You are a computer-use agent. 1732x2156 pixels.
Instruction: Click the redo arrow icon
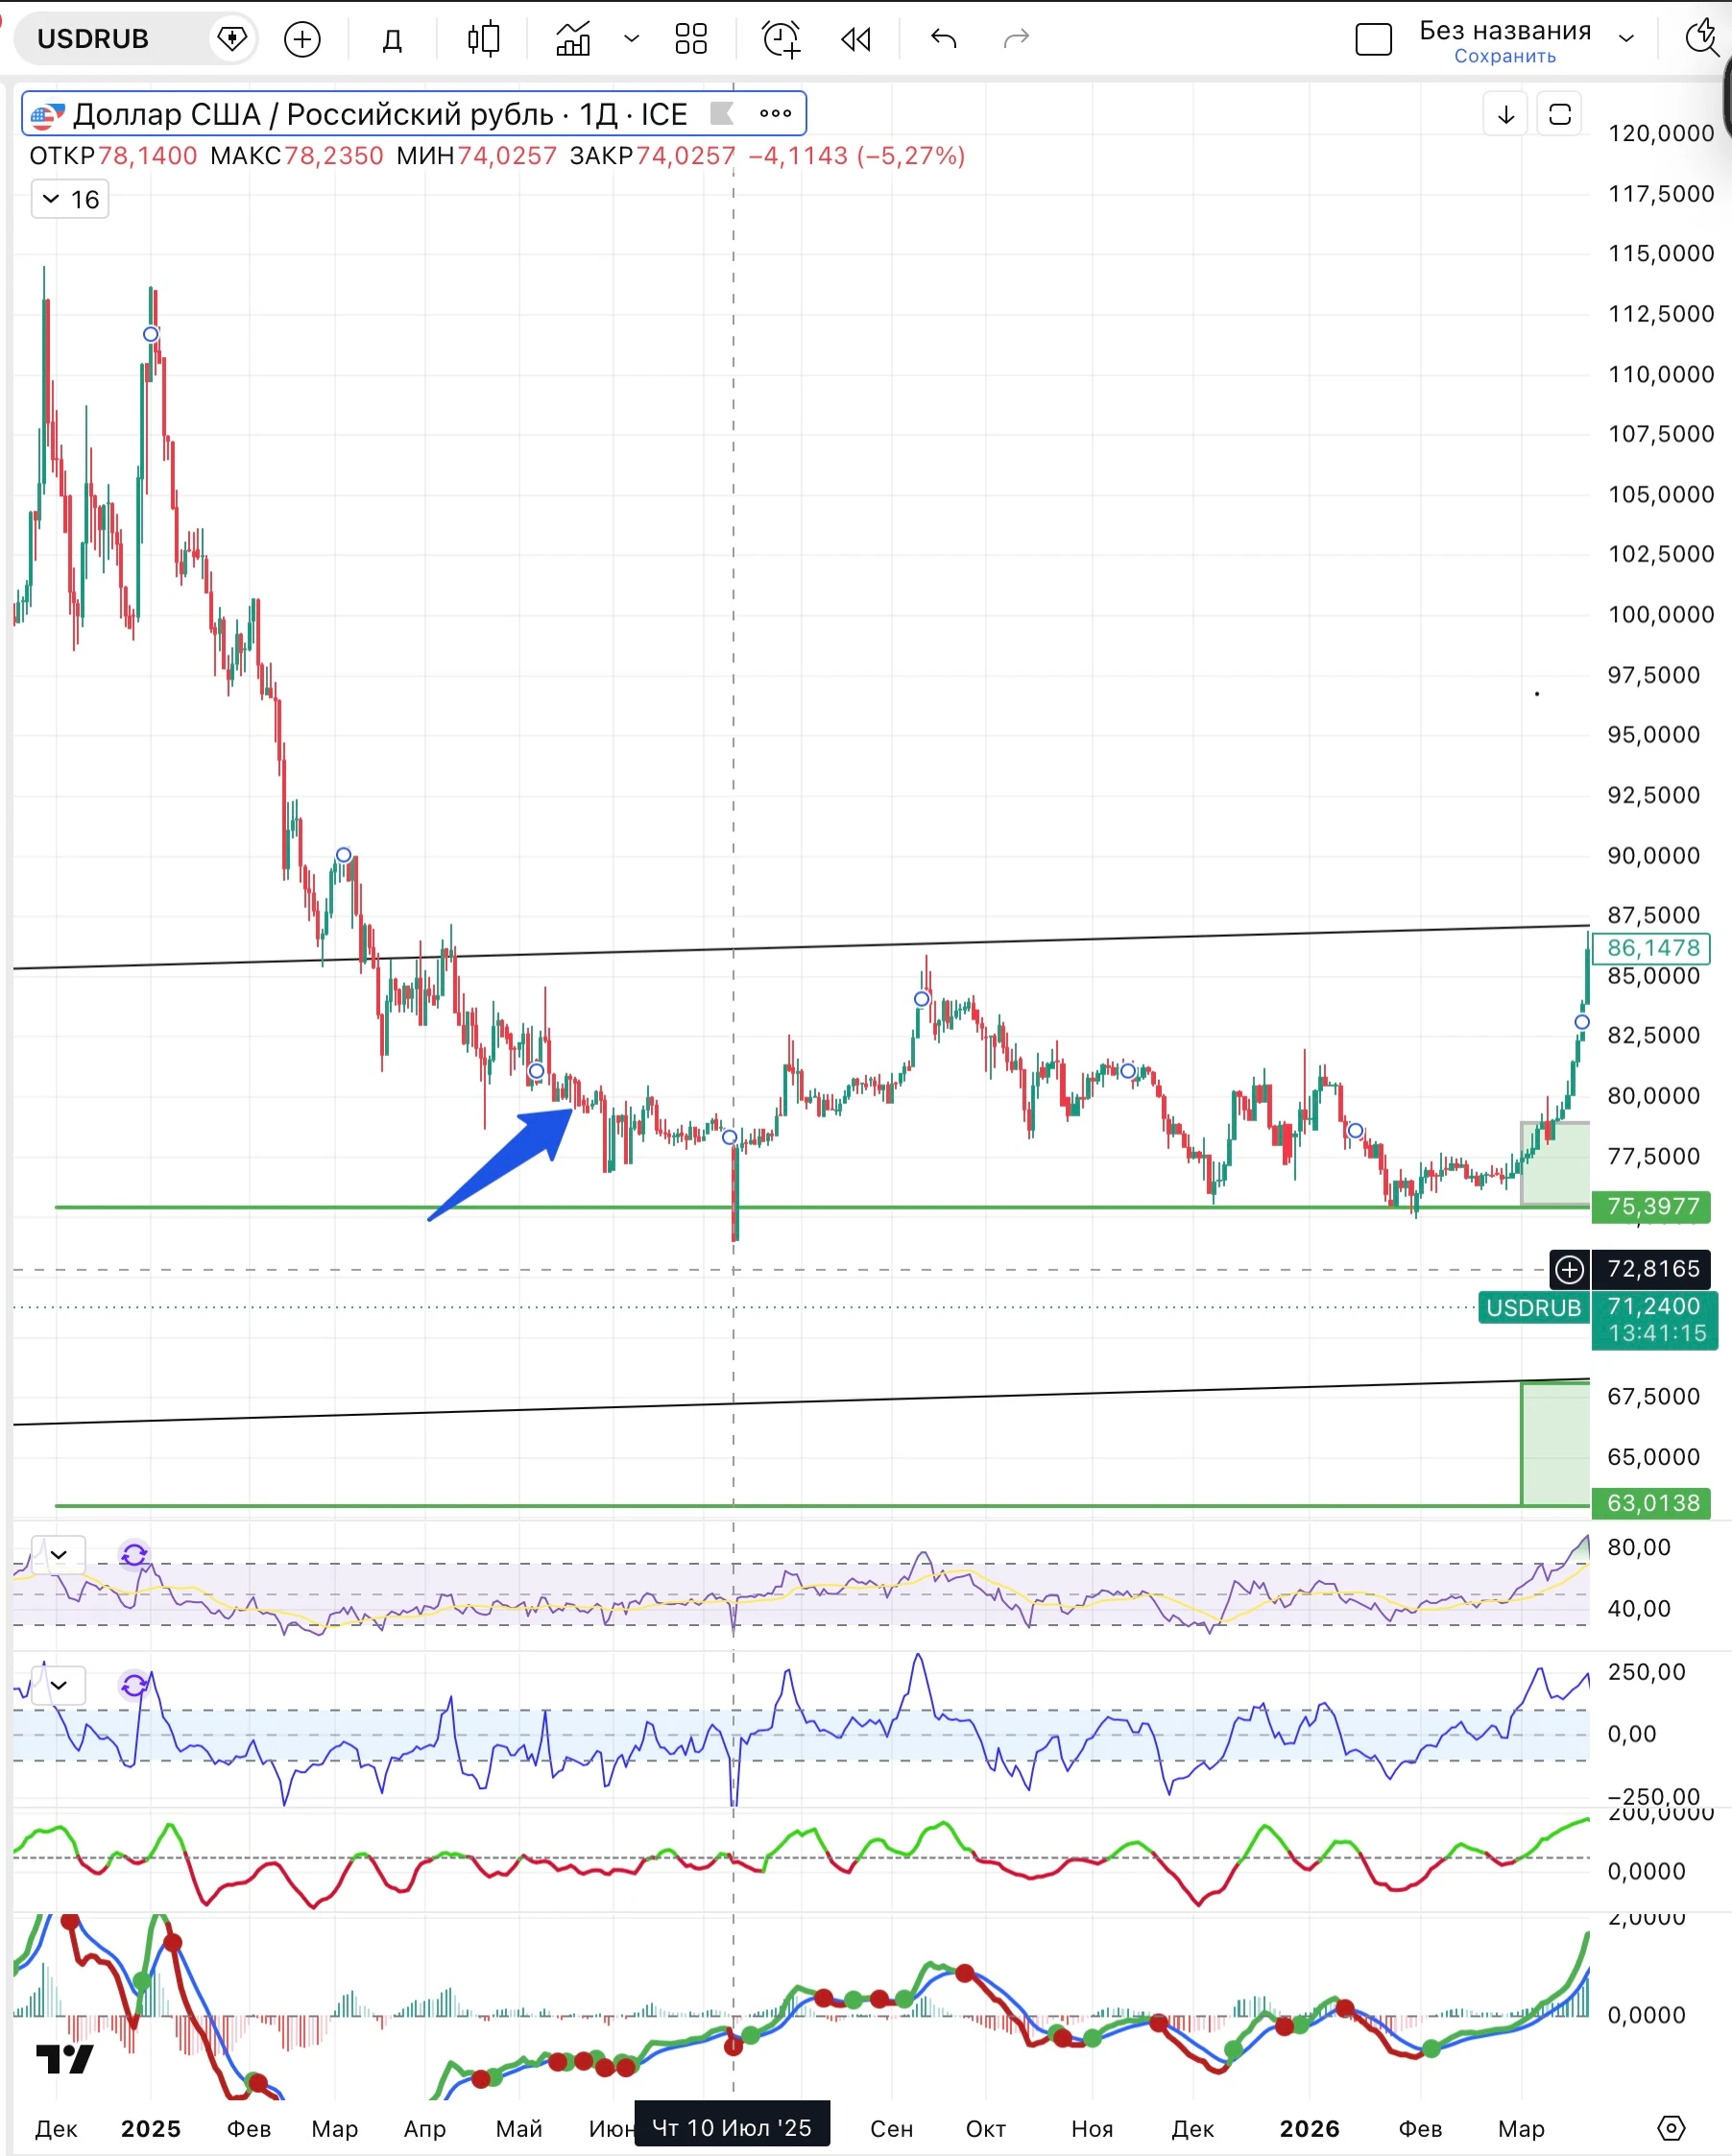pos(1016,39)
